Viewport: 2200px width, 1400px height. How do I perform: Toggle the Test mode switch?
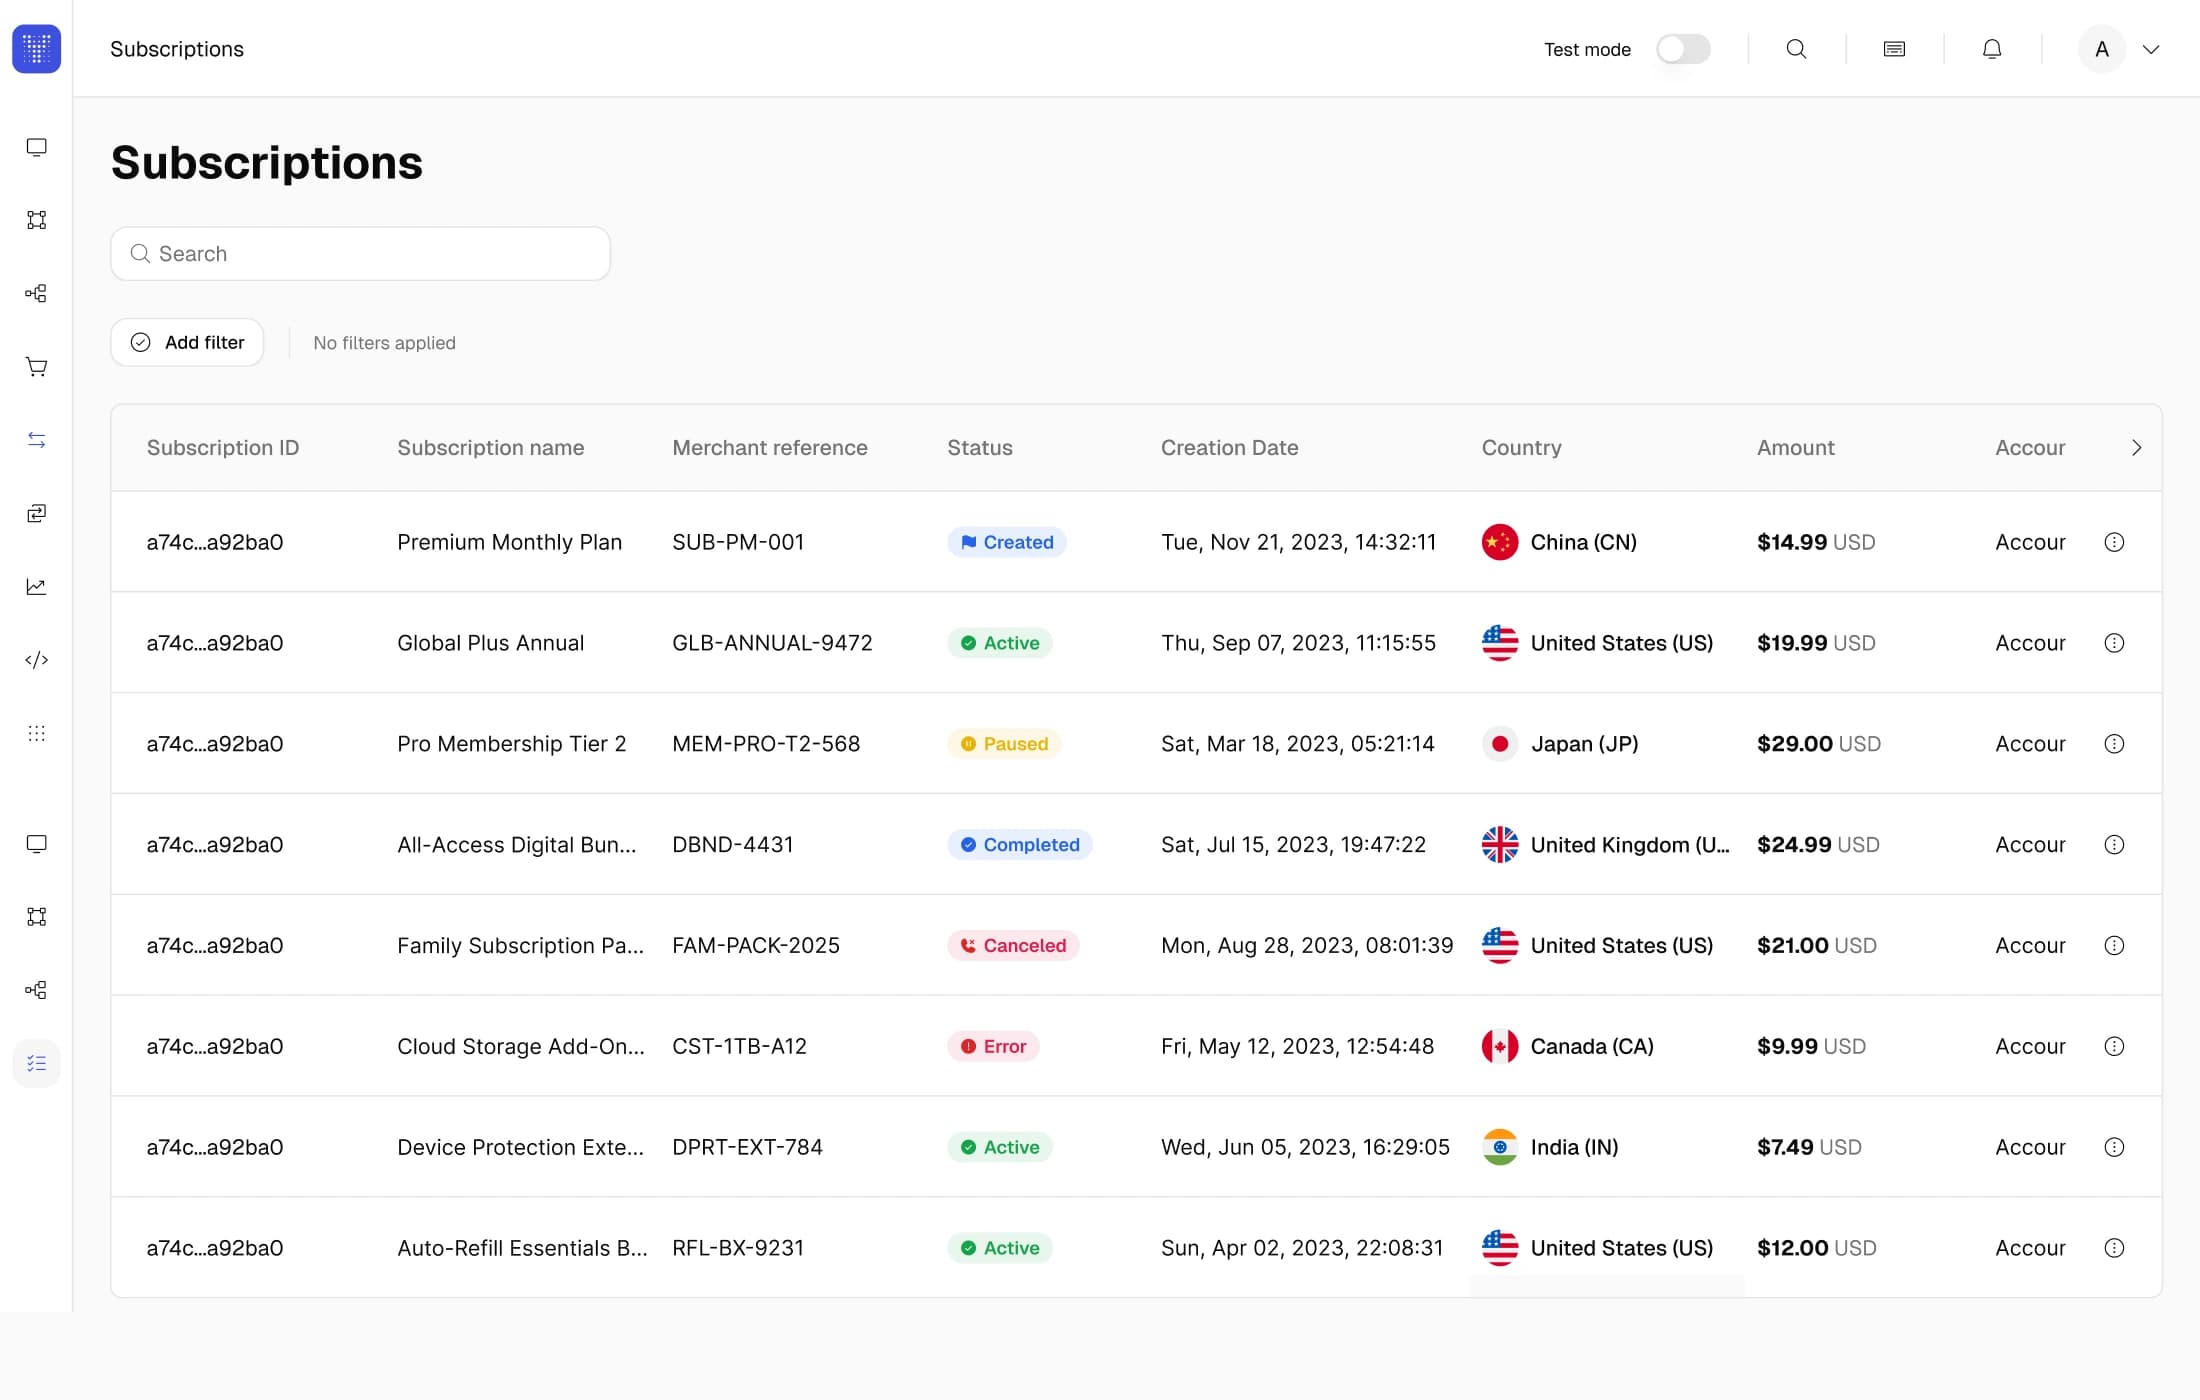click(x=1683, y=49)
